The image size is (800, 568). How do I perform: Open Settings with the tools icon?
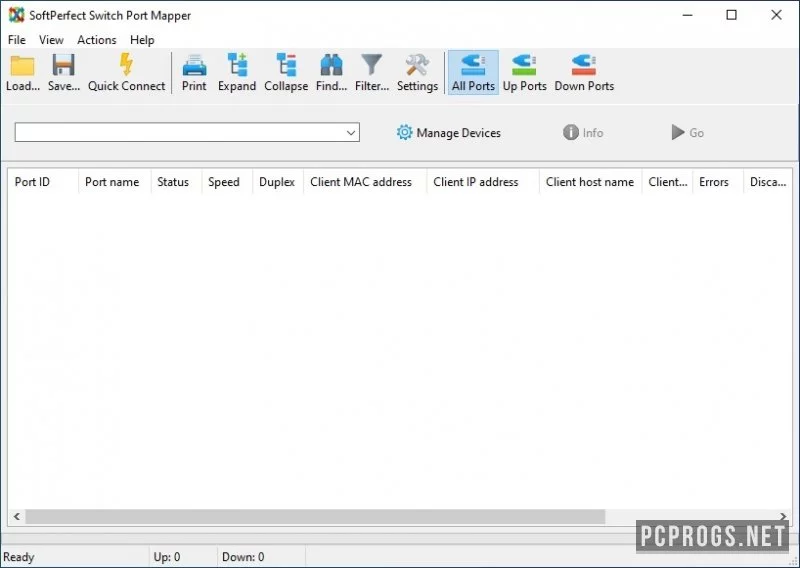pos(417,72)
